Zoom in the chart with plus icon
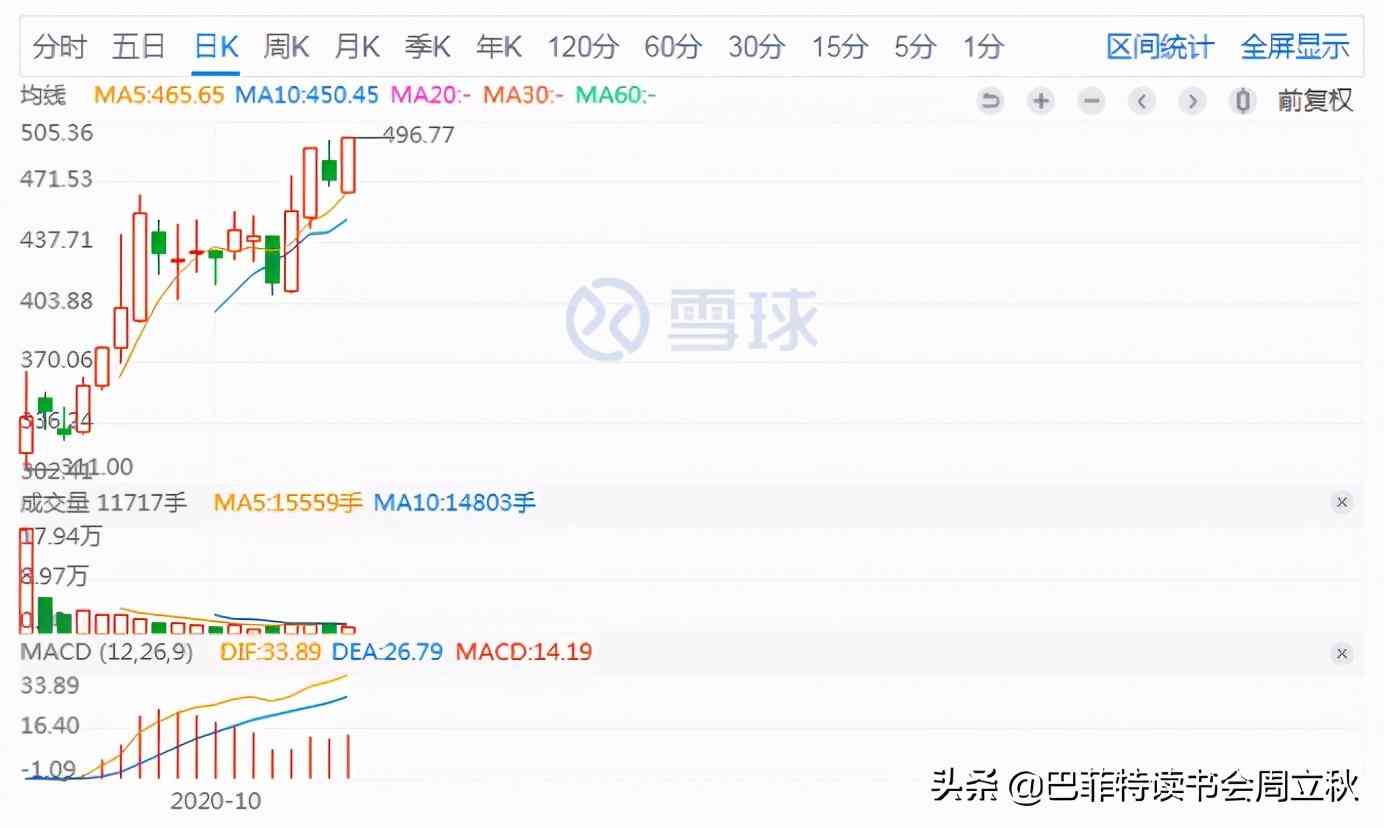 coord(1041,100)
